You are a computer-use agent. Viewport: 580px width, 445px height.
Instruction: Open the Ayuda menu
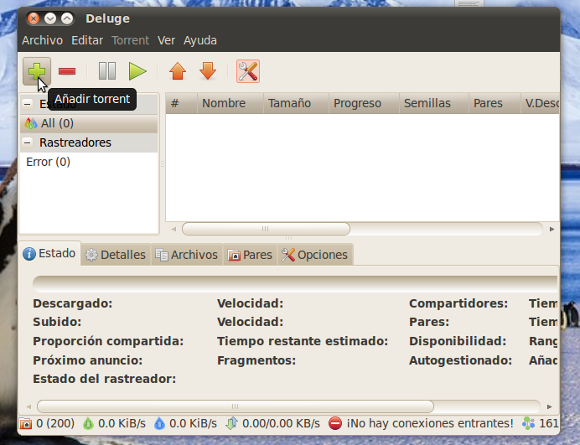click(200, 40)
